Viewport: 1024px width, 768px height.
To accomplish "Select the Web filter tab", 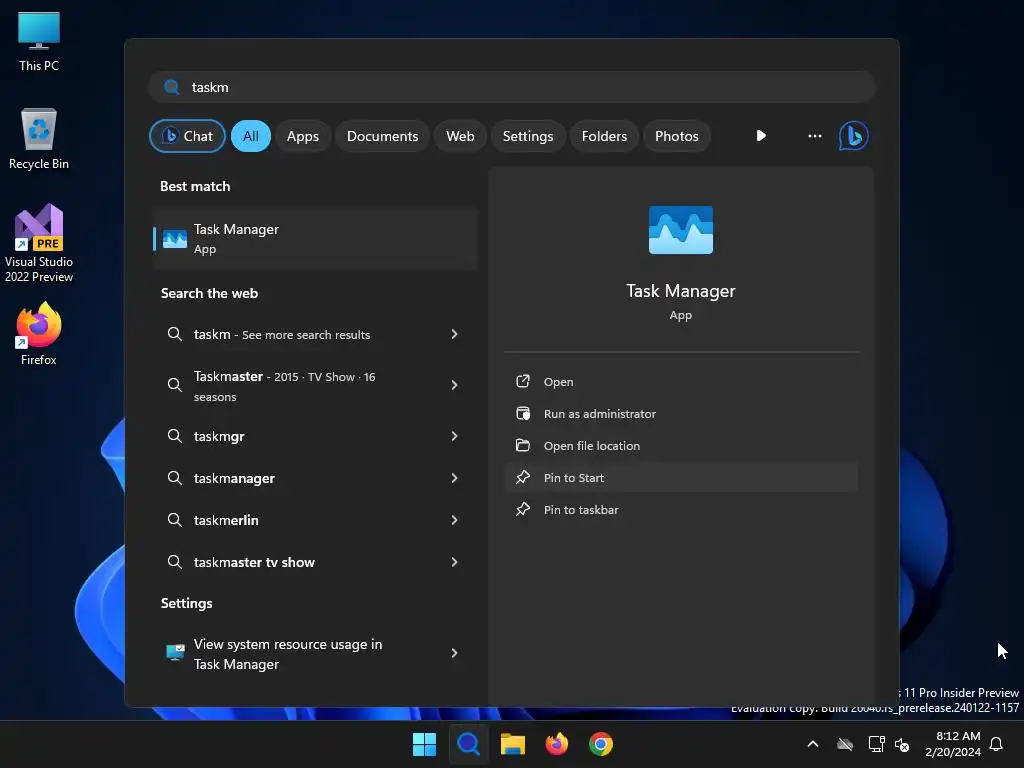I will pos(460,136).
